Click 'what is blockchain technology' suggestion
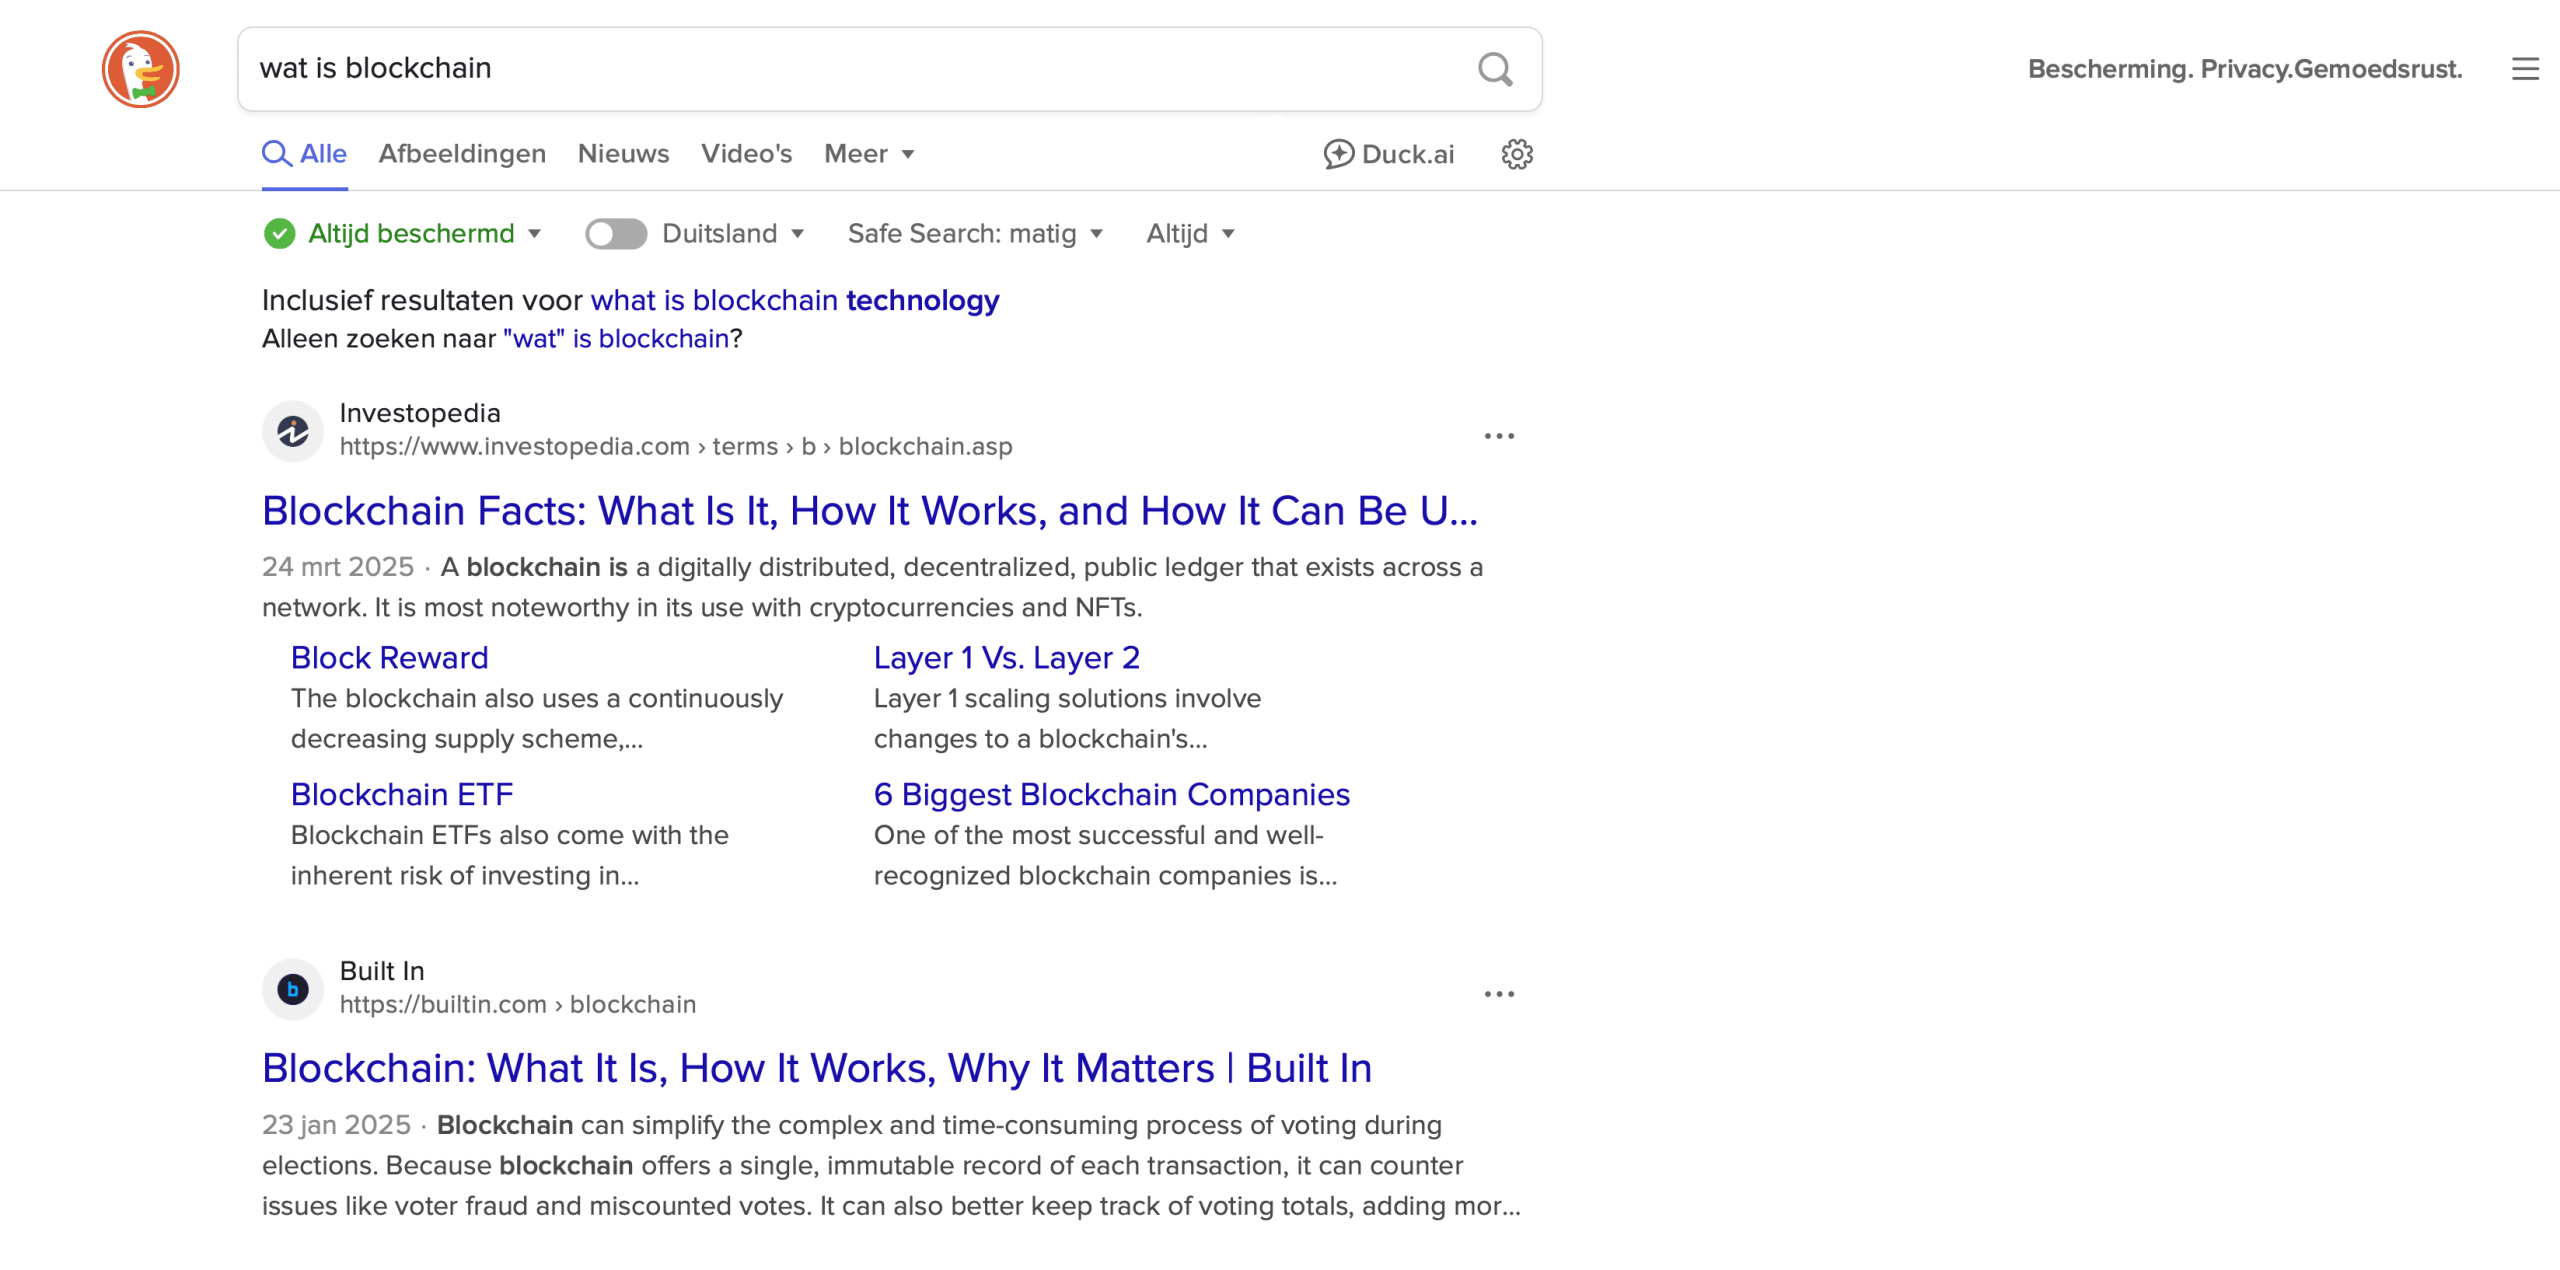This screenshot has width=2560, height=1270. click(795, 300)
